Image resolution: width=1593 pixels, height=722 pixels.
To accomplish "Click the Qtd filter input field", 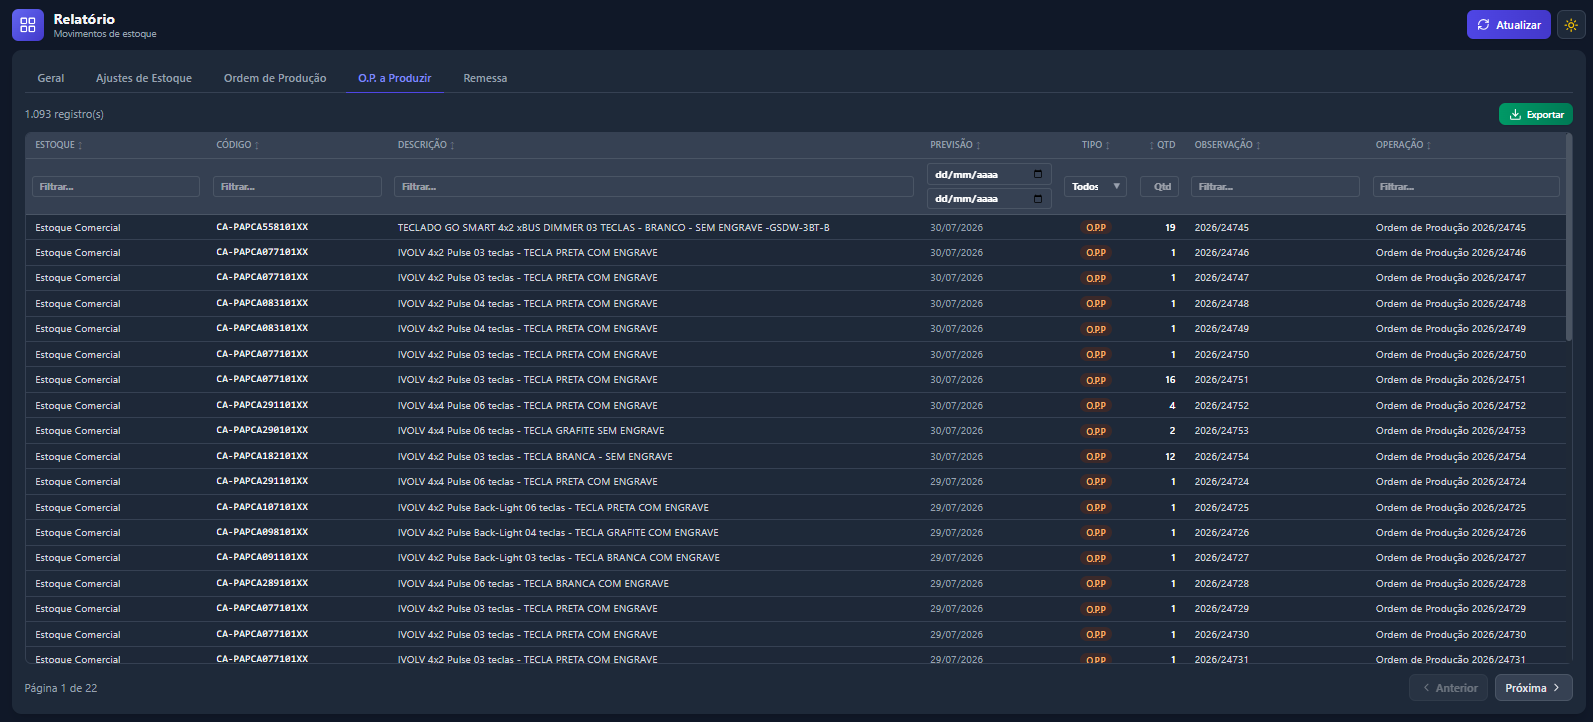I will point(1160,186).
